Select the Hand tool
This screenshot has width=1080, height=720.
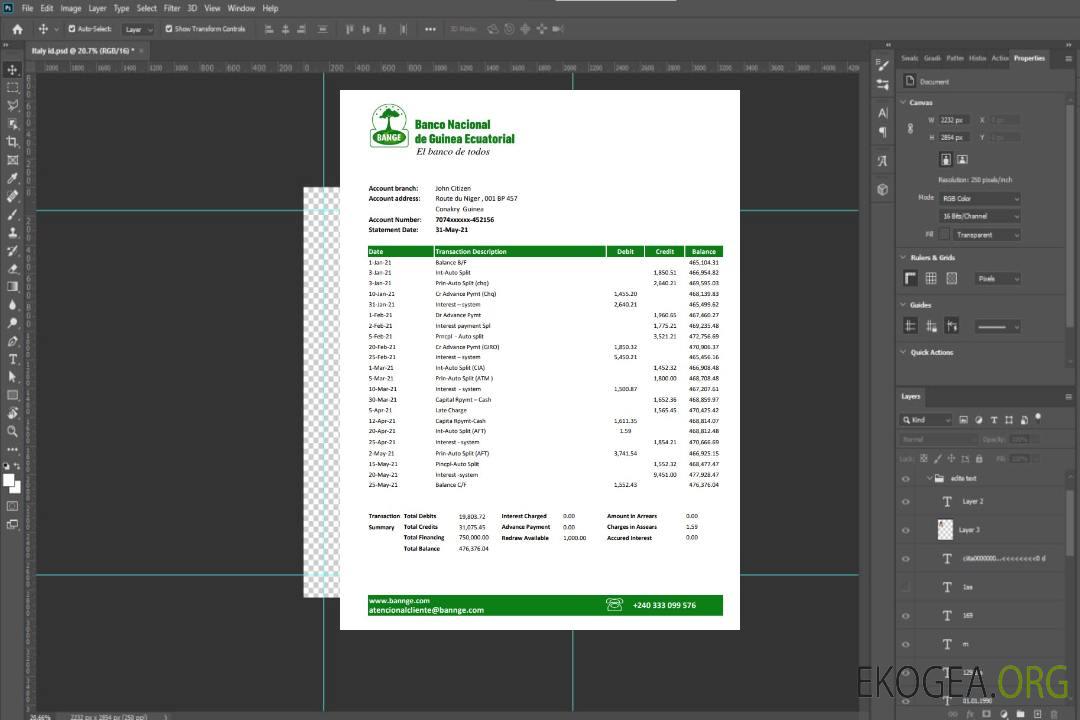coord(12,413)
